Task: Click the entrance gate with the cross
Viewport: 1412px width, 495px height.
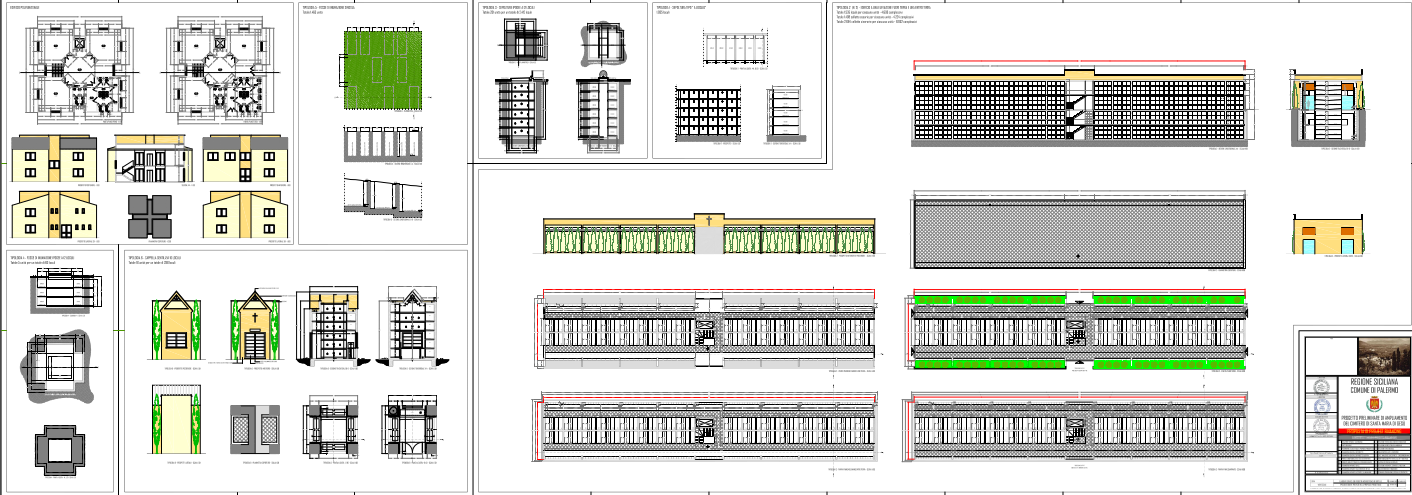Action: pyautogui.click(x=709, y=234)
